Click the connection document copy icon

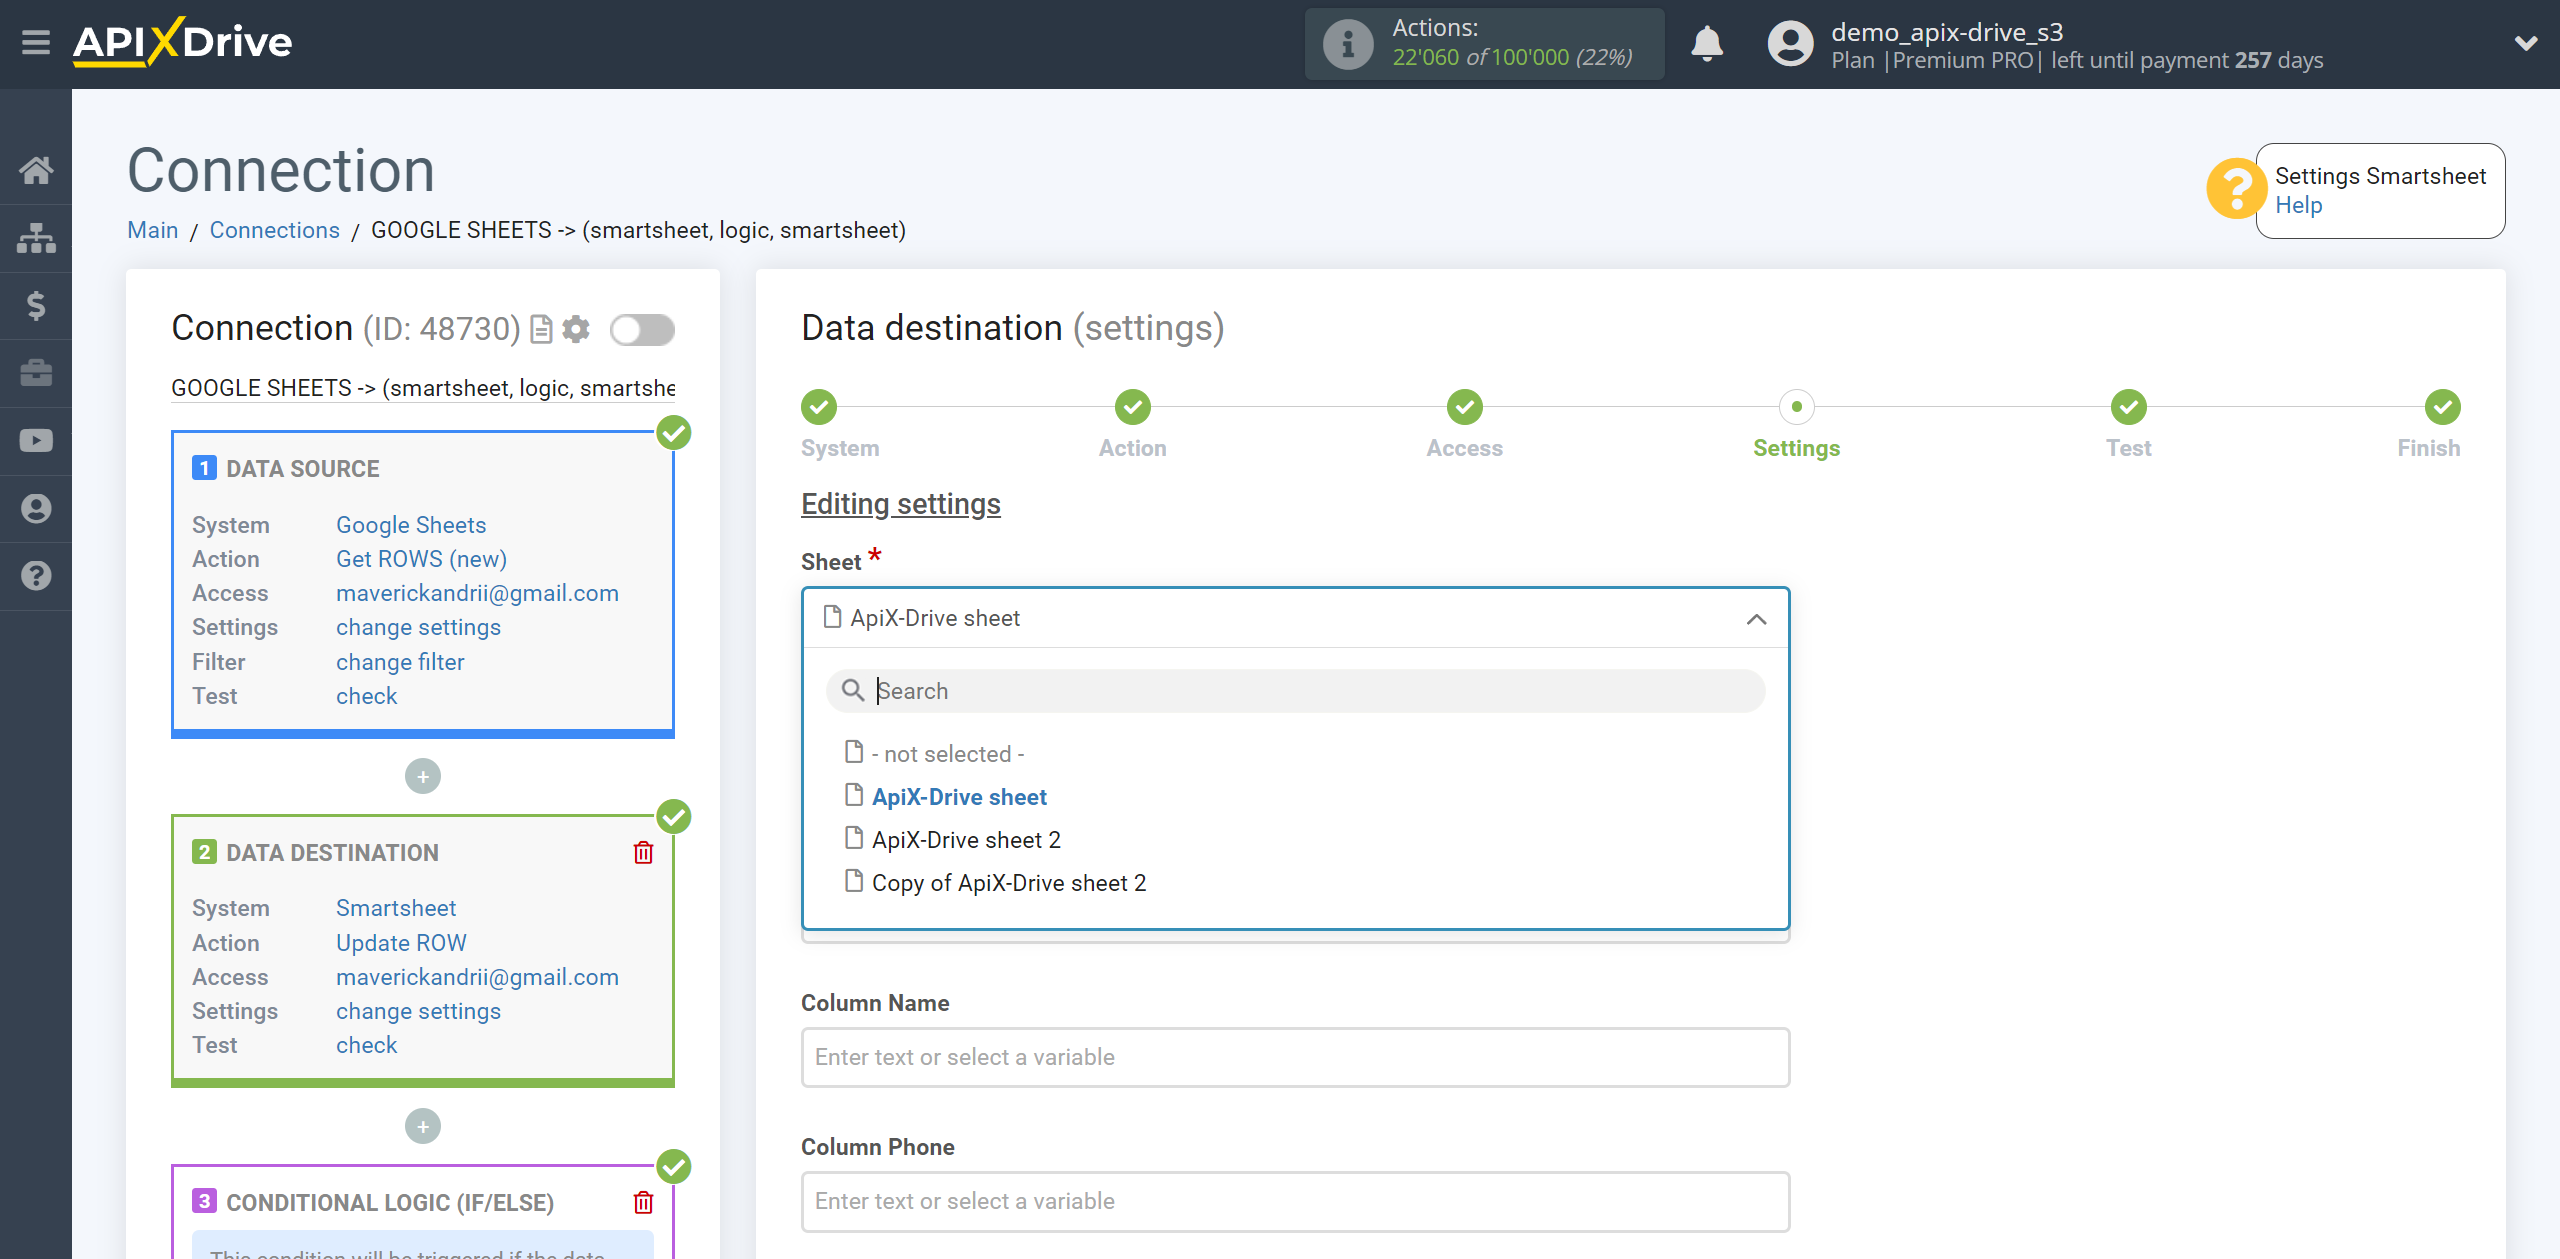coord(541,329)
